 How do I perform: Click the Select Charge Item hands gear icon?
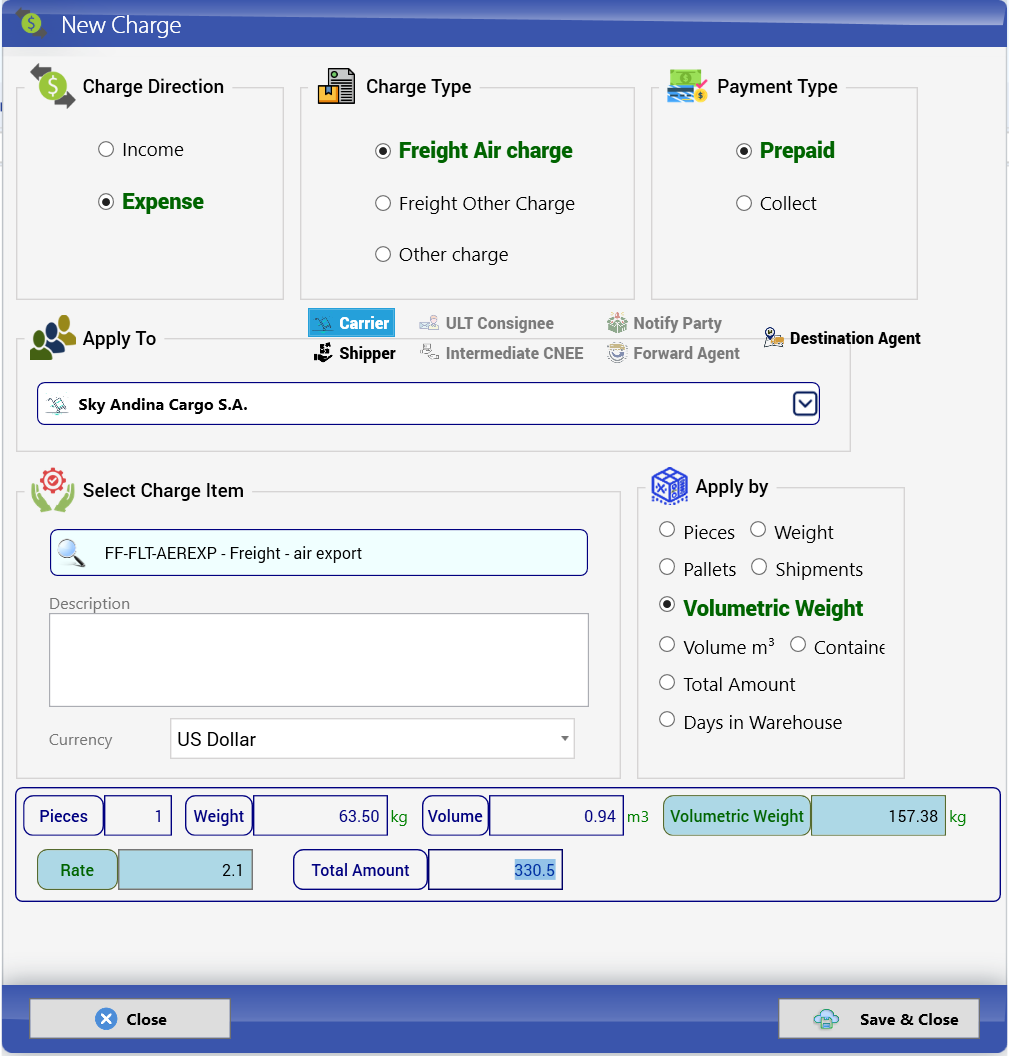tap(53, 490)
